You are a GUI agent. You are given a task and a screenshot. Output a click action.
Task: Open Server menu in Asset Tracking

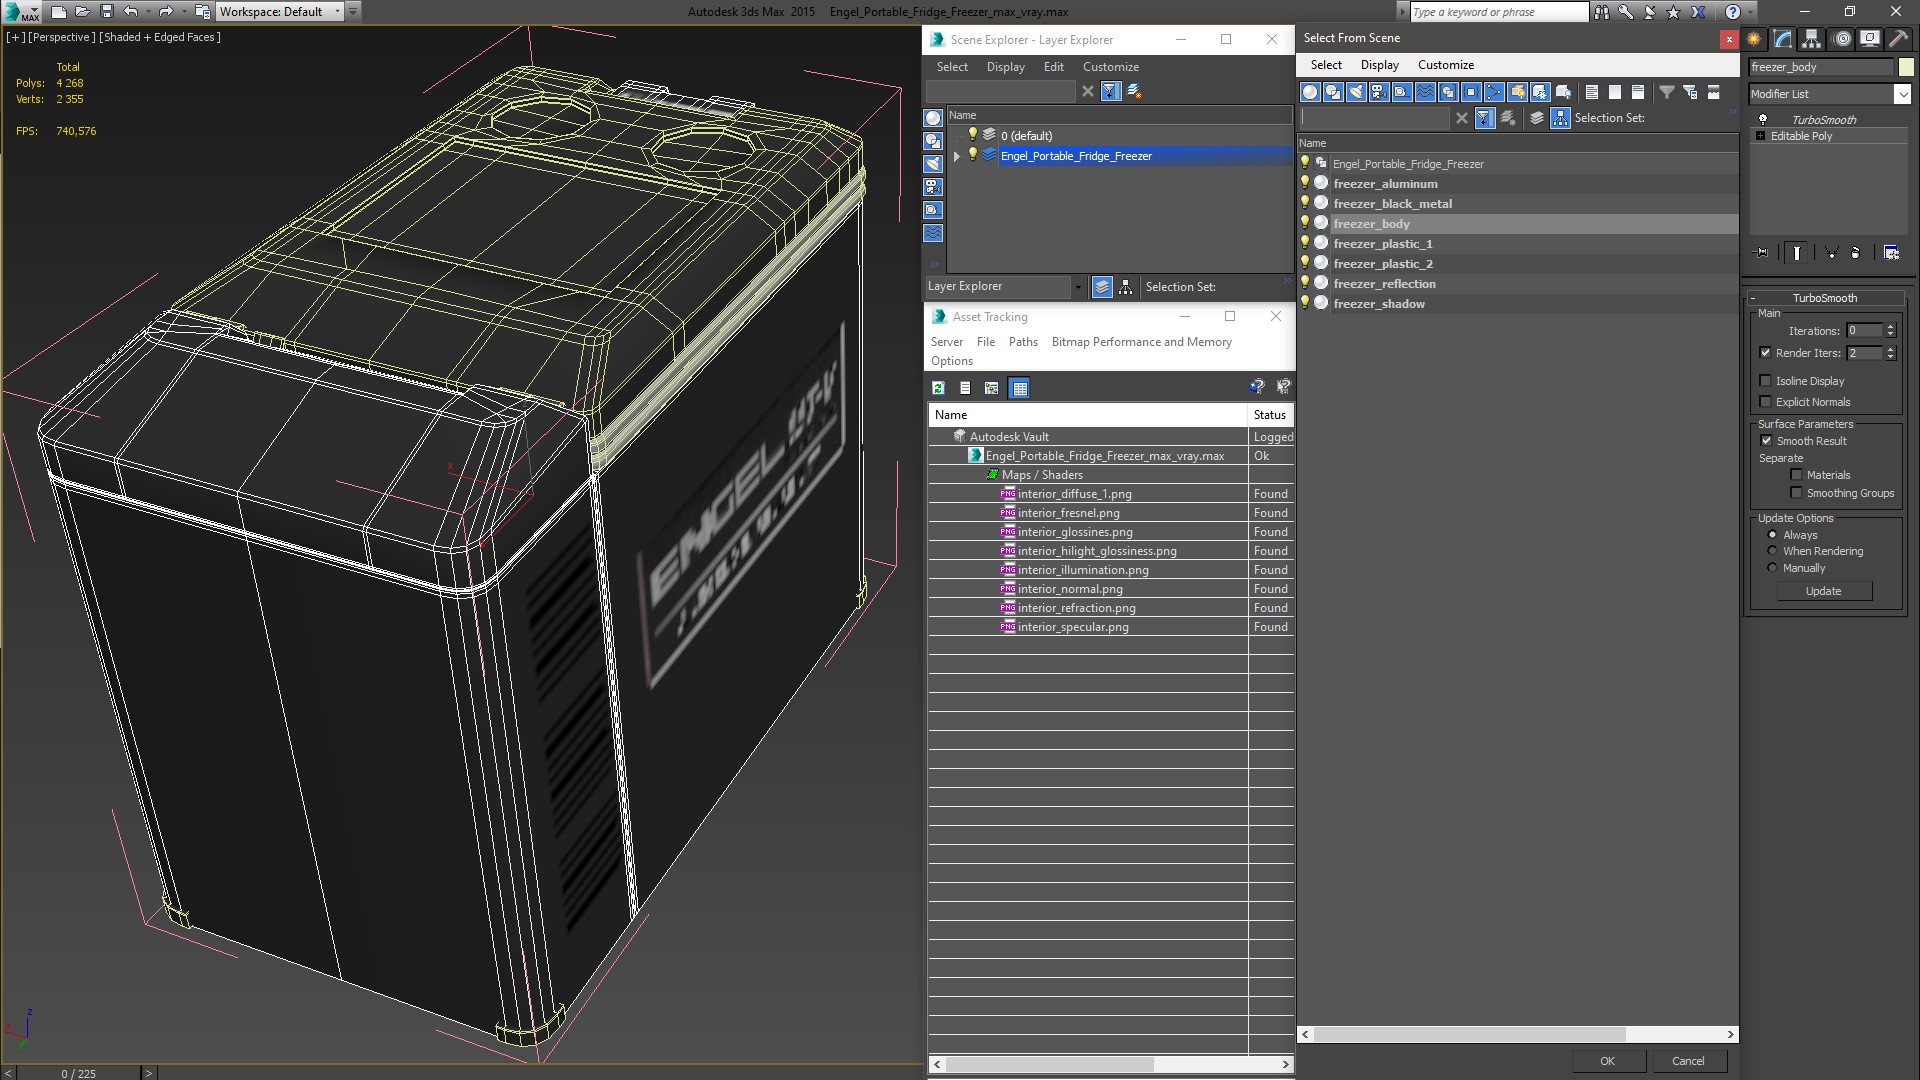[x=946, y=342]
